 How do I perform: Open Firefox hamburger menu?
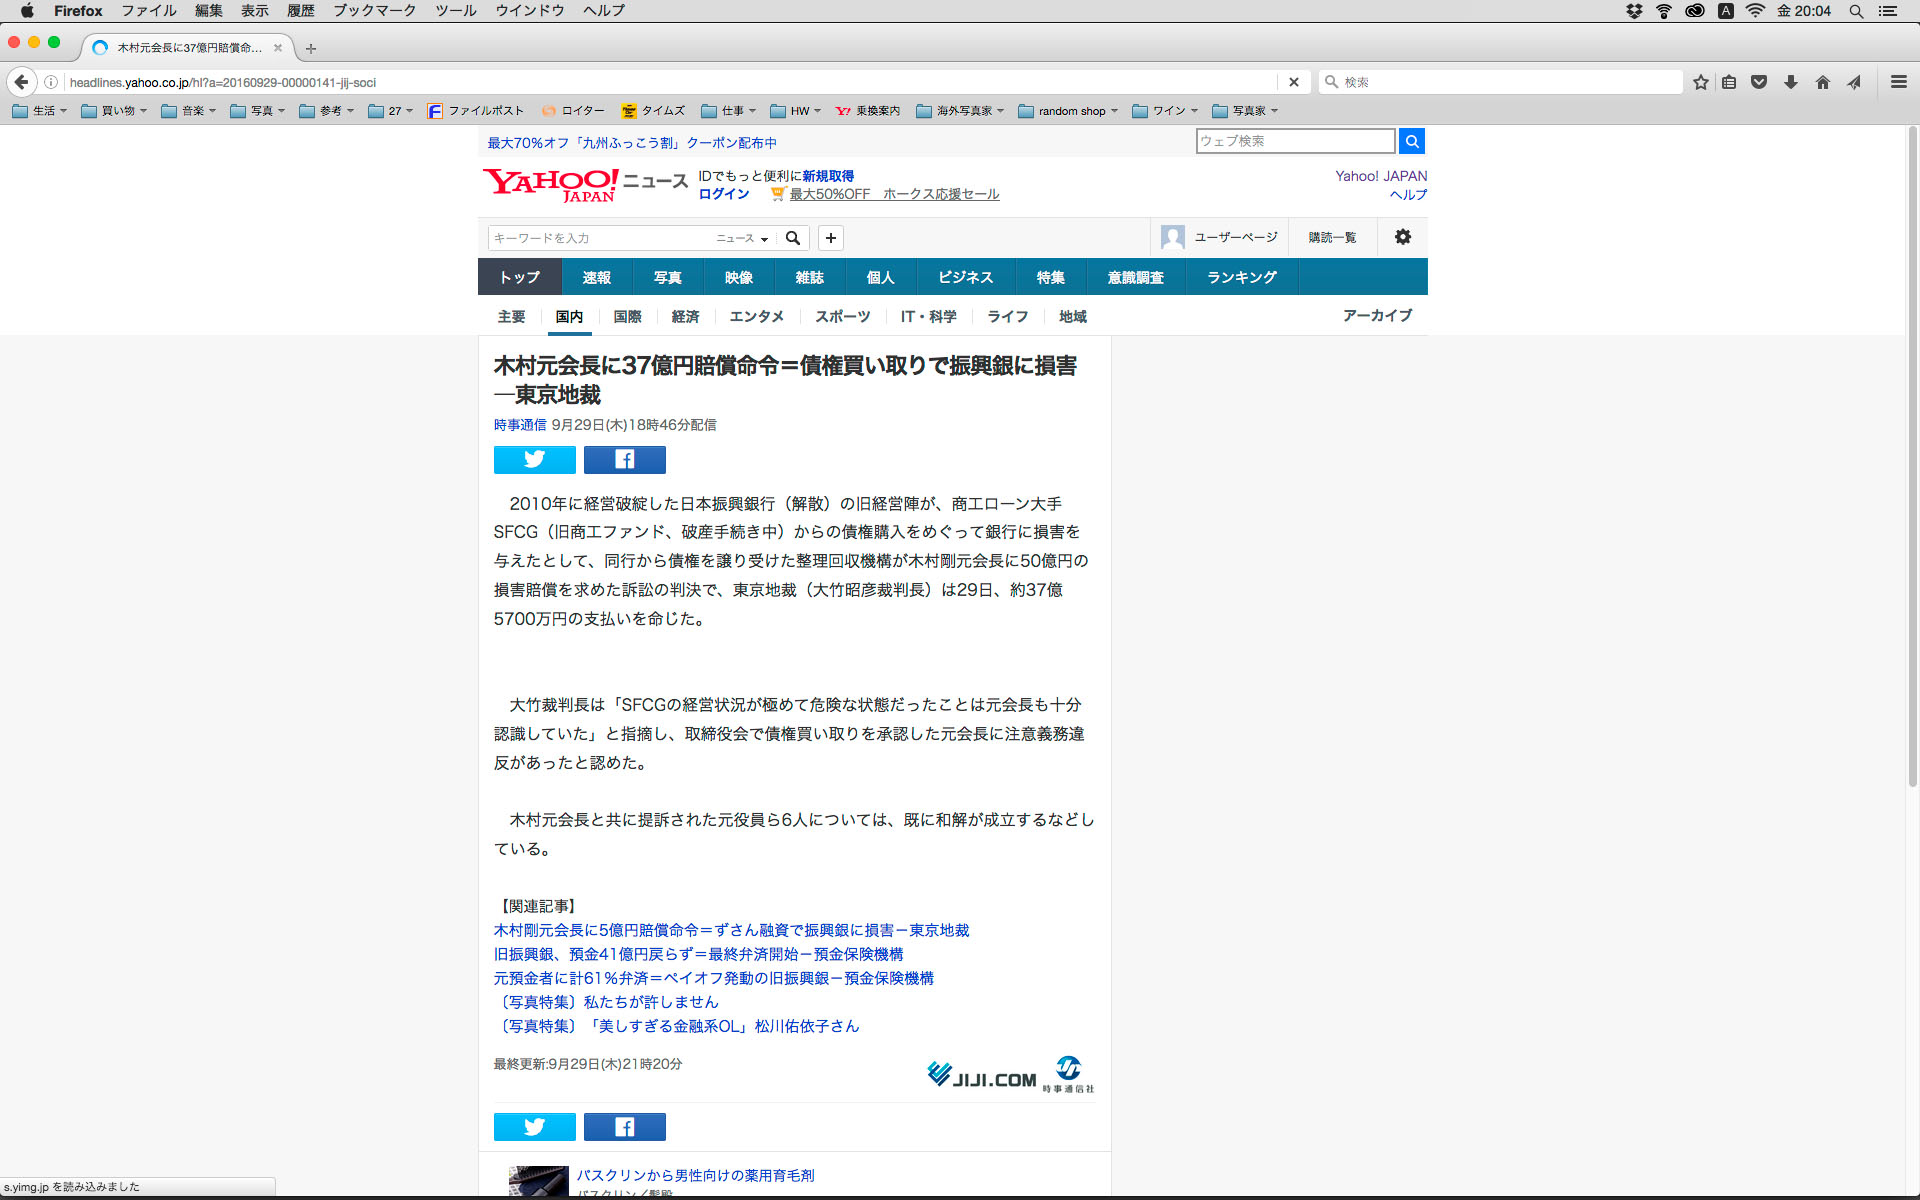1898,82
